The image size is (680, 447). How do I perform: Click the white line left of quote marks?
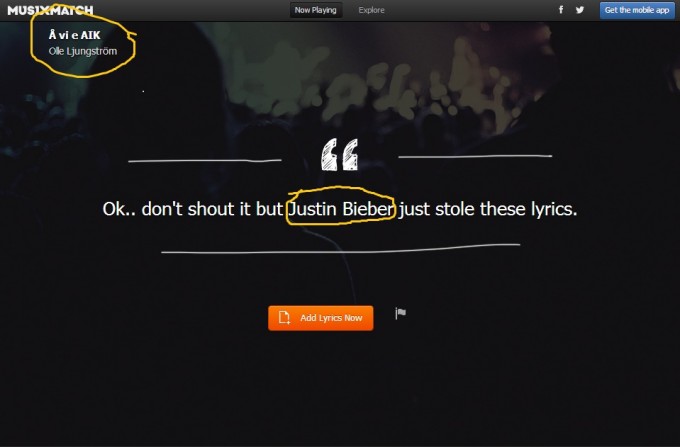click(205, 160)
